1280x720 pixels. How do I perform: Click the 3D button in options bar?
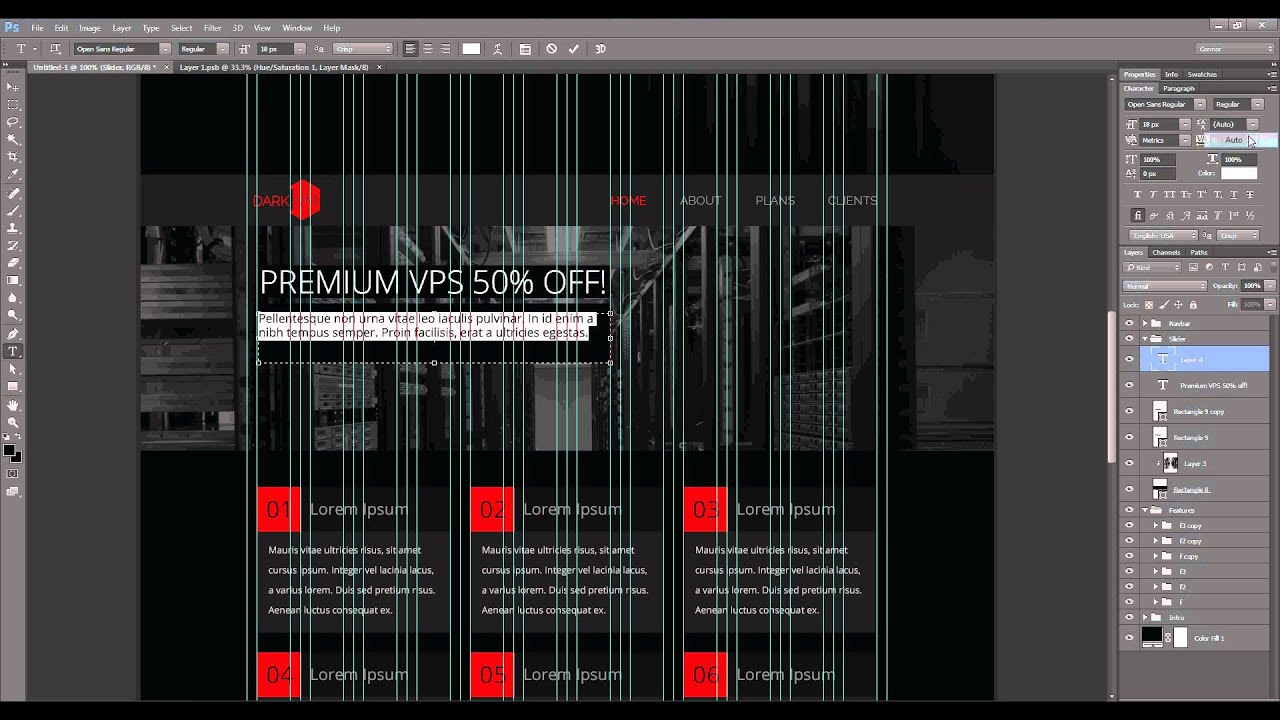pyautogui.click(x=600, y=48)
